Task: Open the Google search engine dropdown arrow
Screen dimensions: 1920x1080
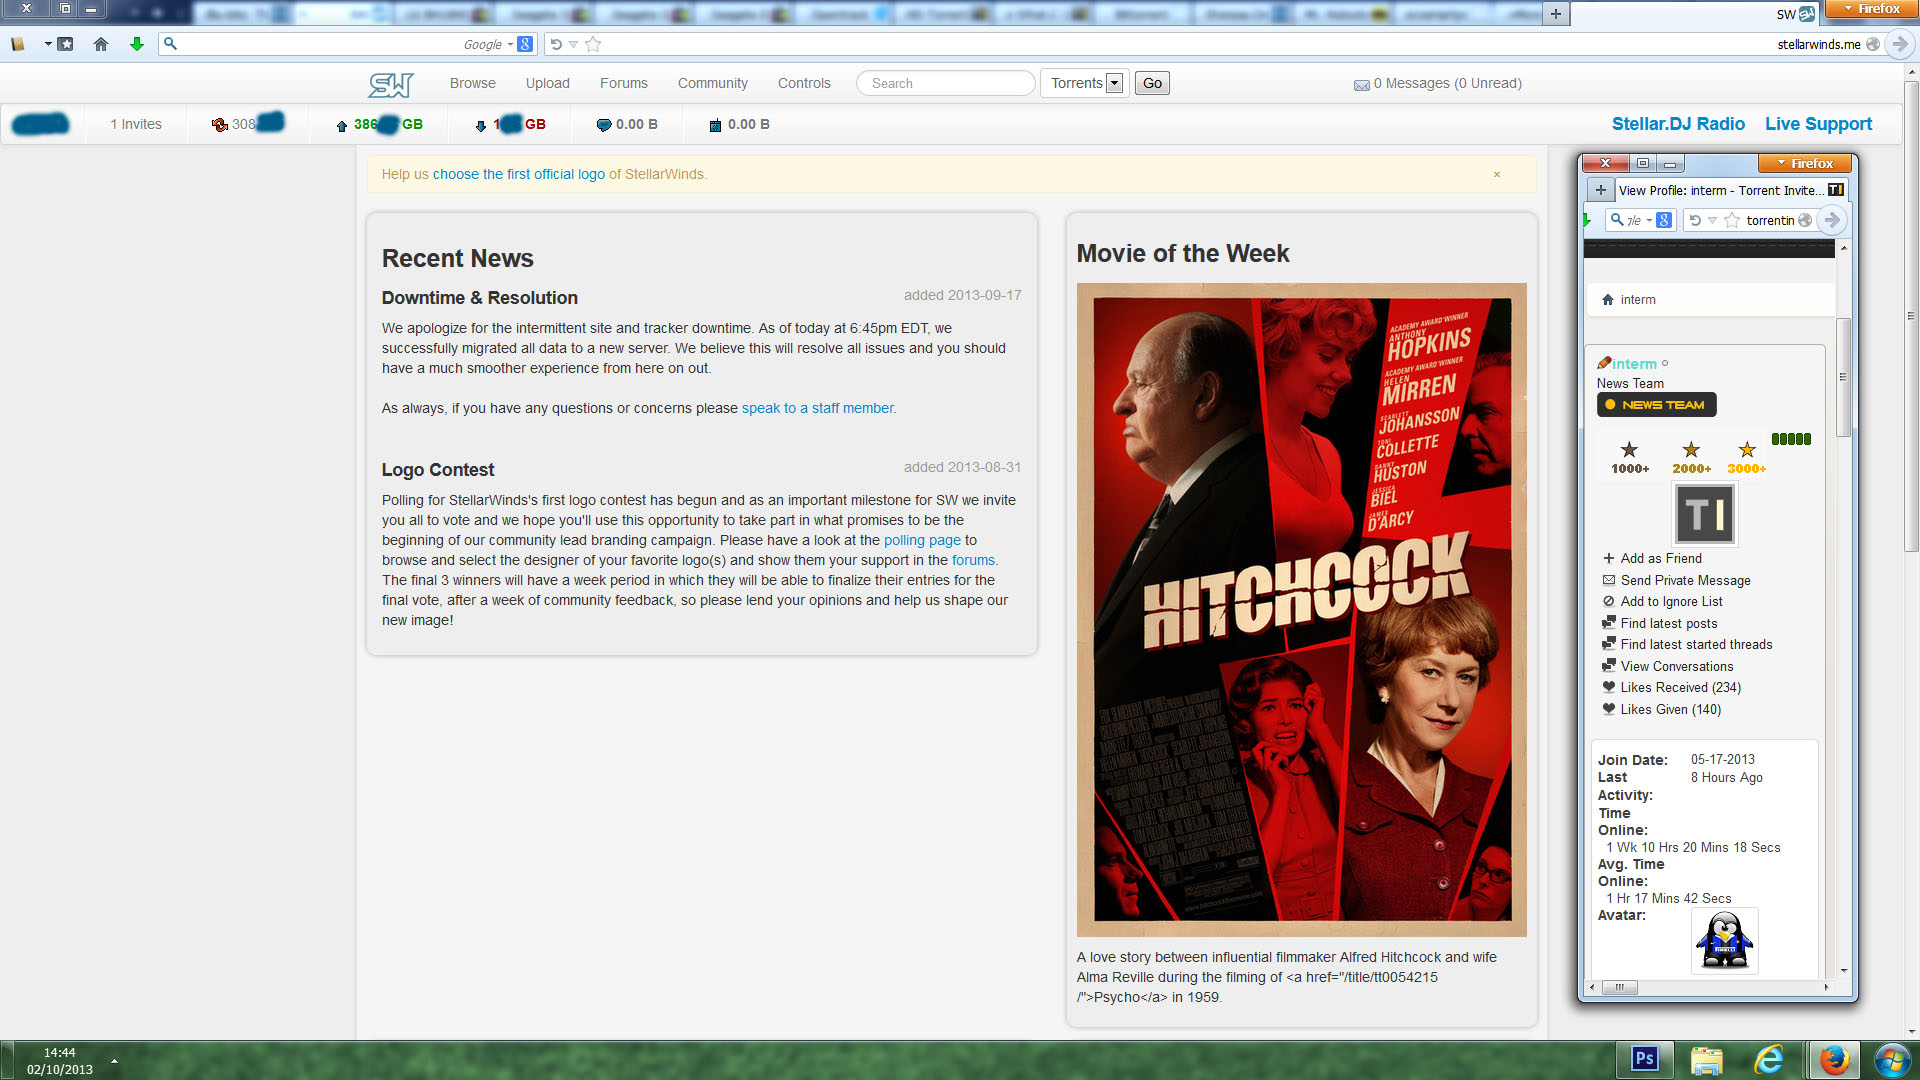Action: click(510, 44)
